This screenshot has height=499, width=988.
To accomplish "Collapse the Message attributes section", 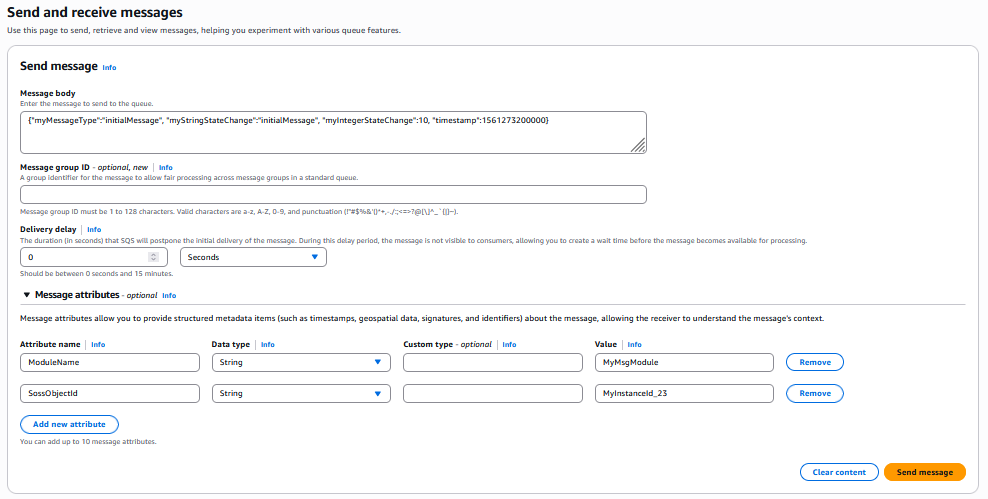I will [26, 295].
